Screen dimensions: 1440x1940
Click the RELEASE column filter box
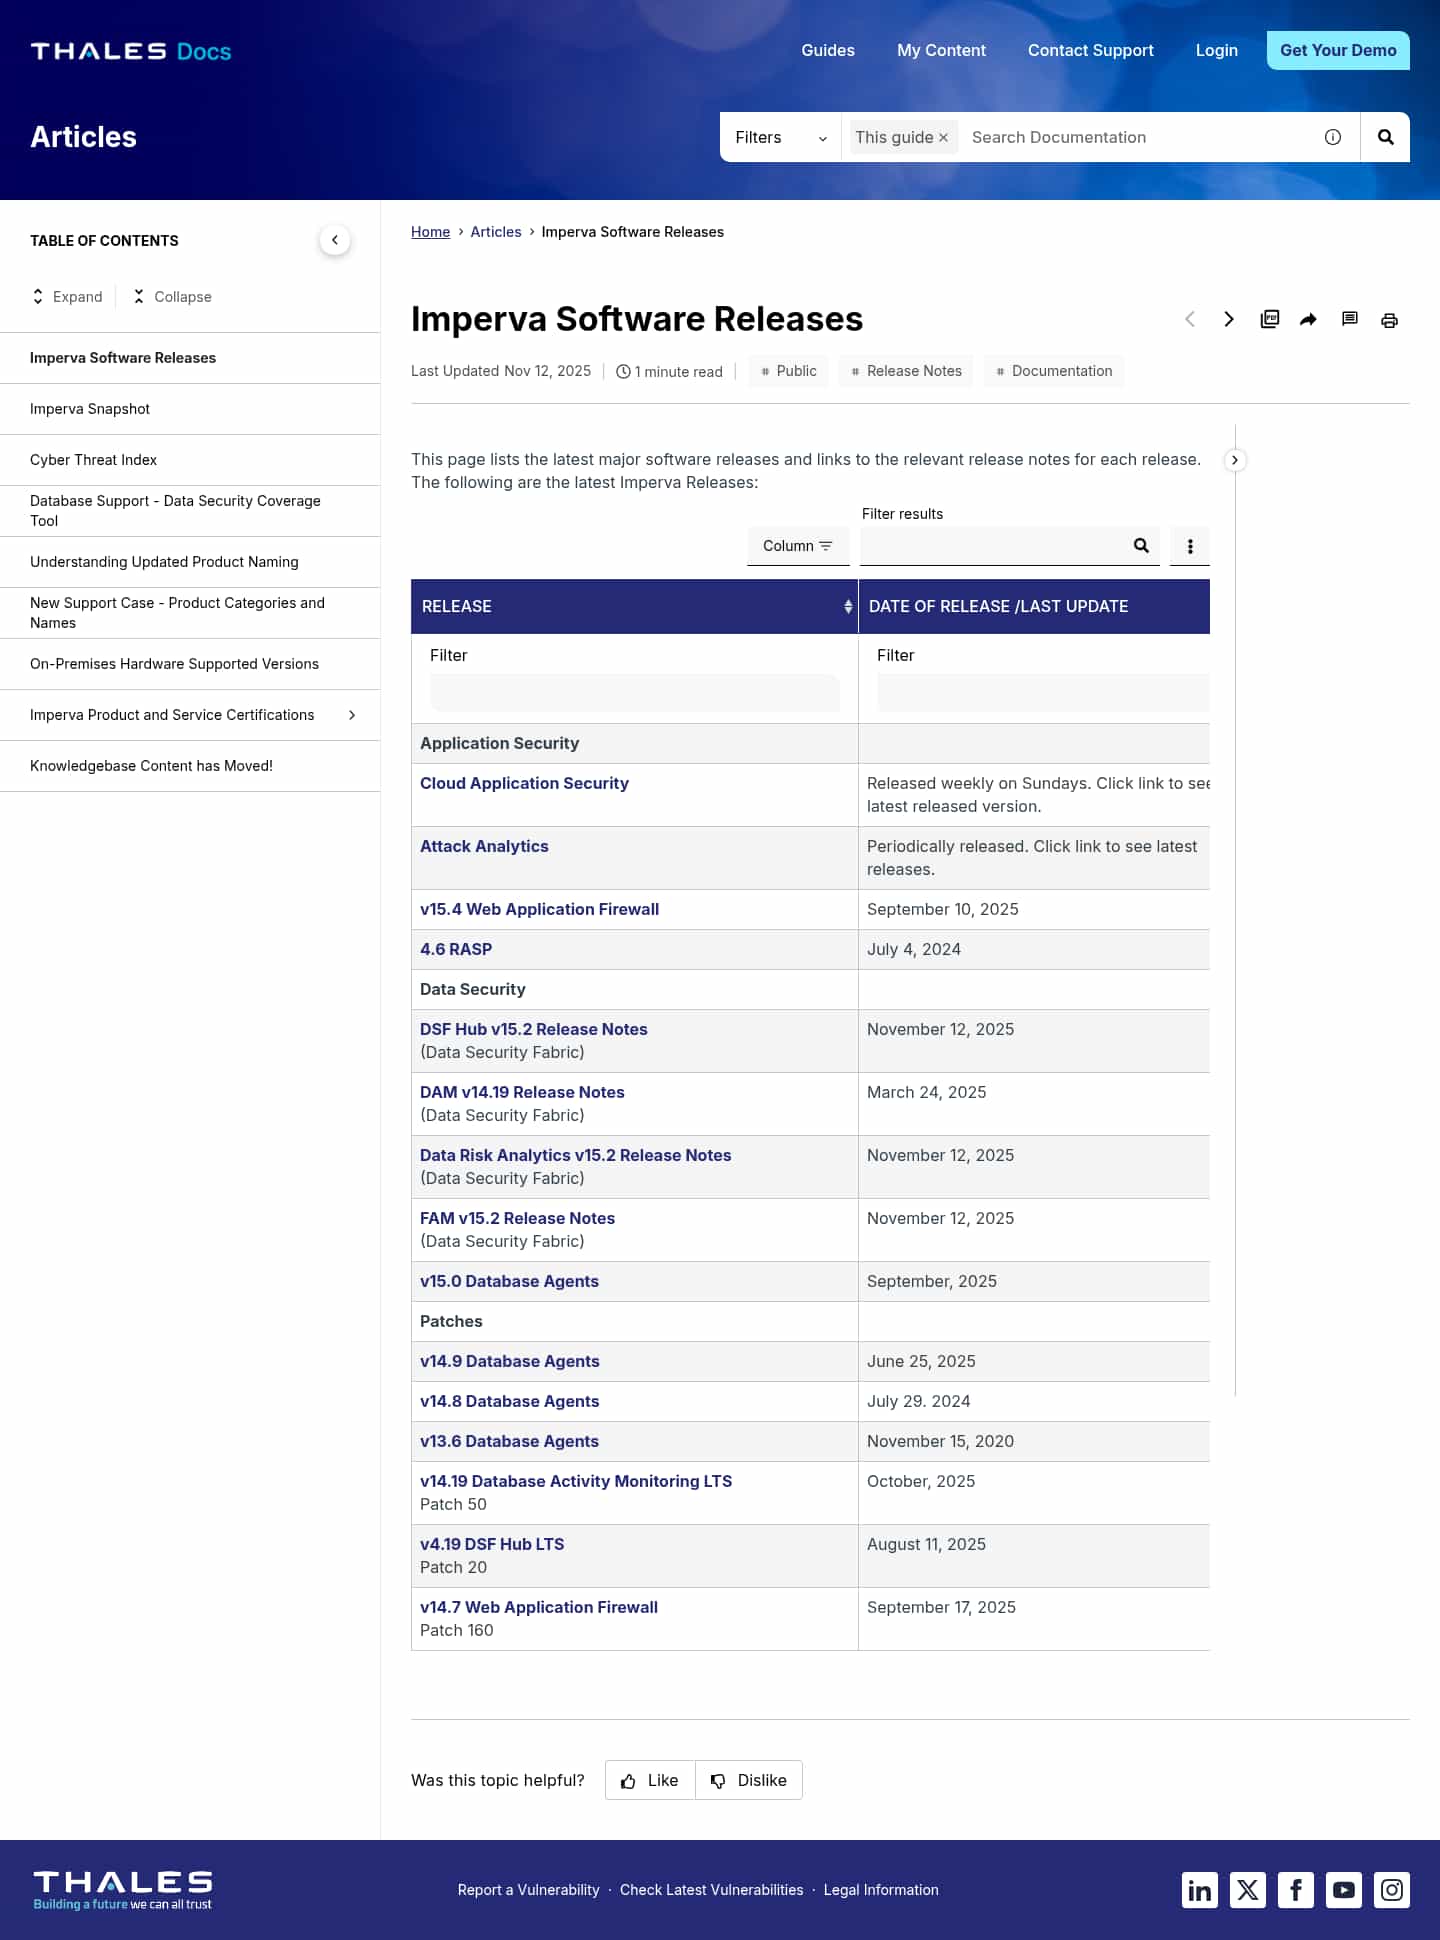click(635, 693)
